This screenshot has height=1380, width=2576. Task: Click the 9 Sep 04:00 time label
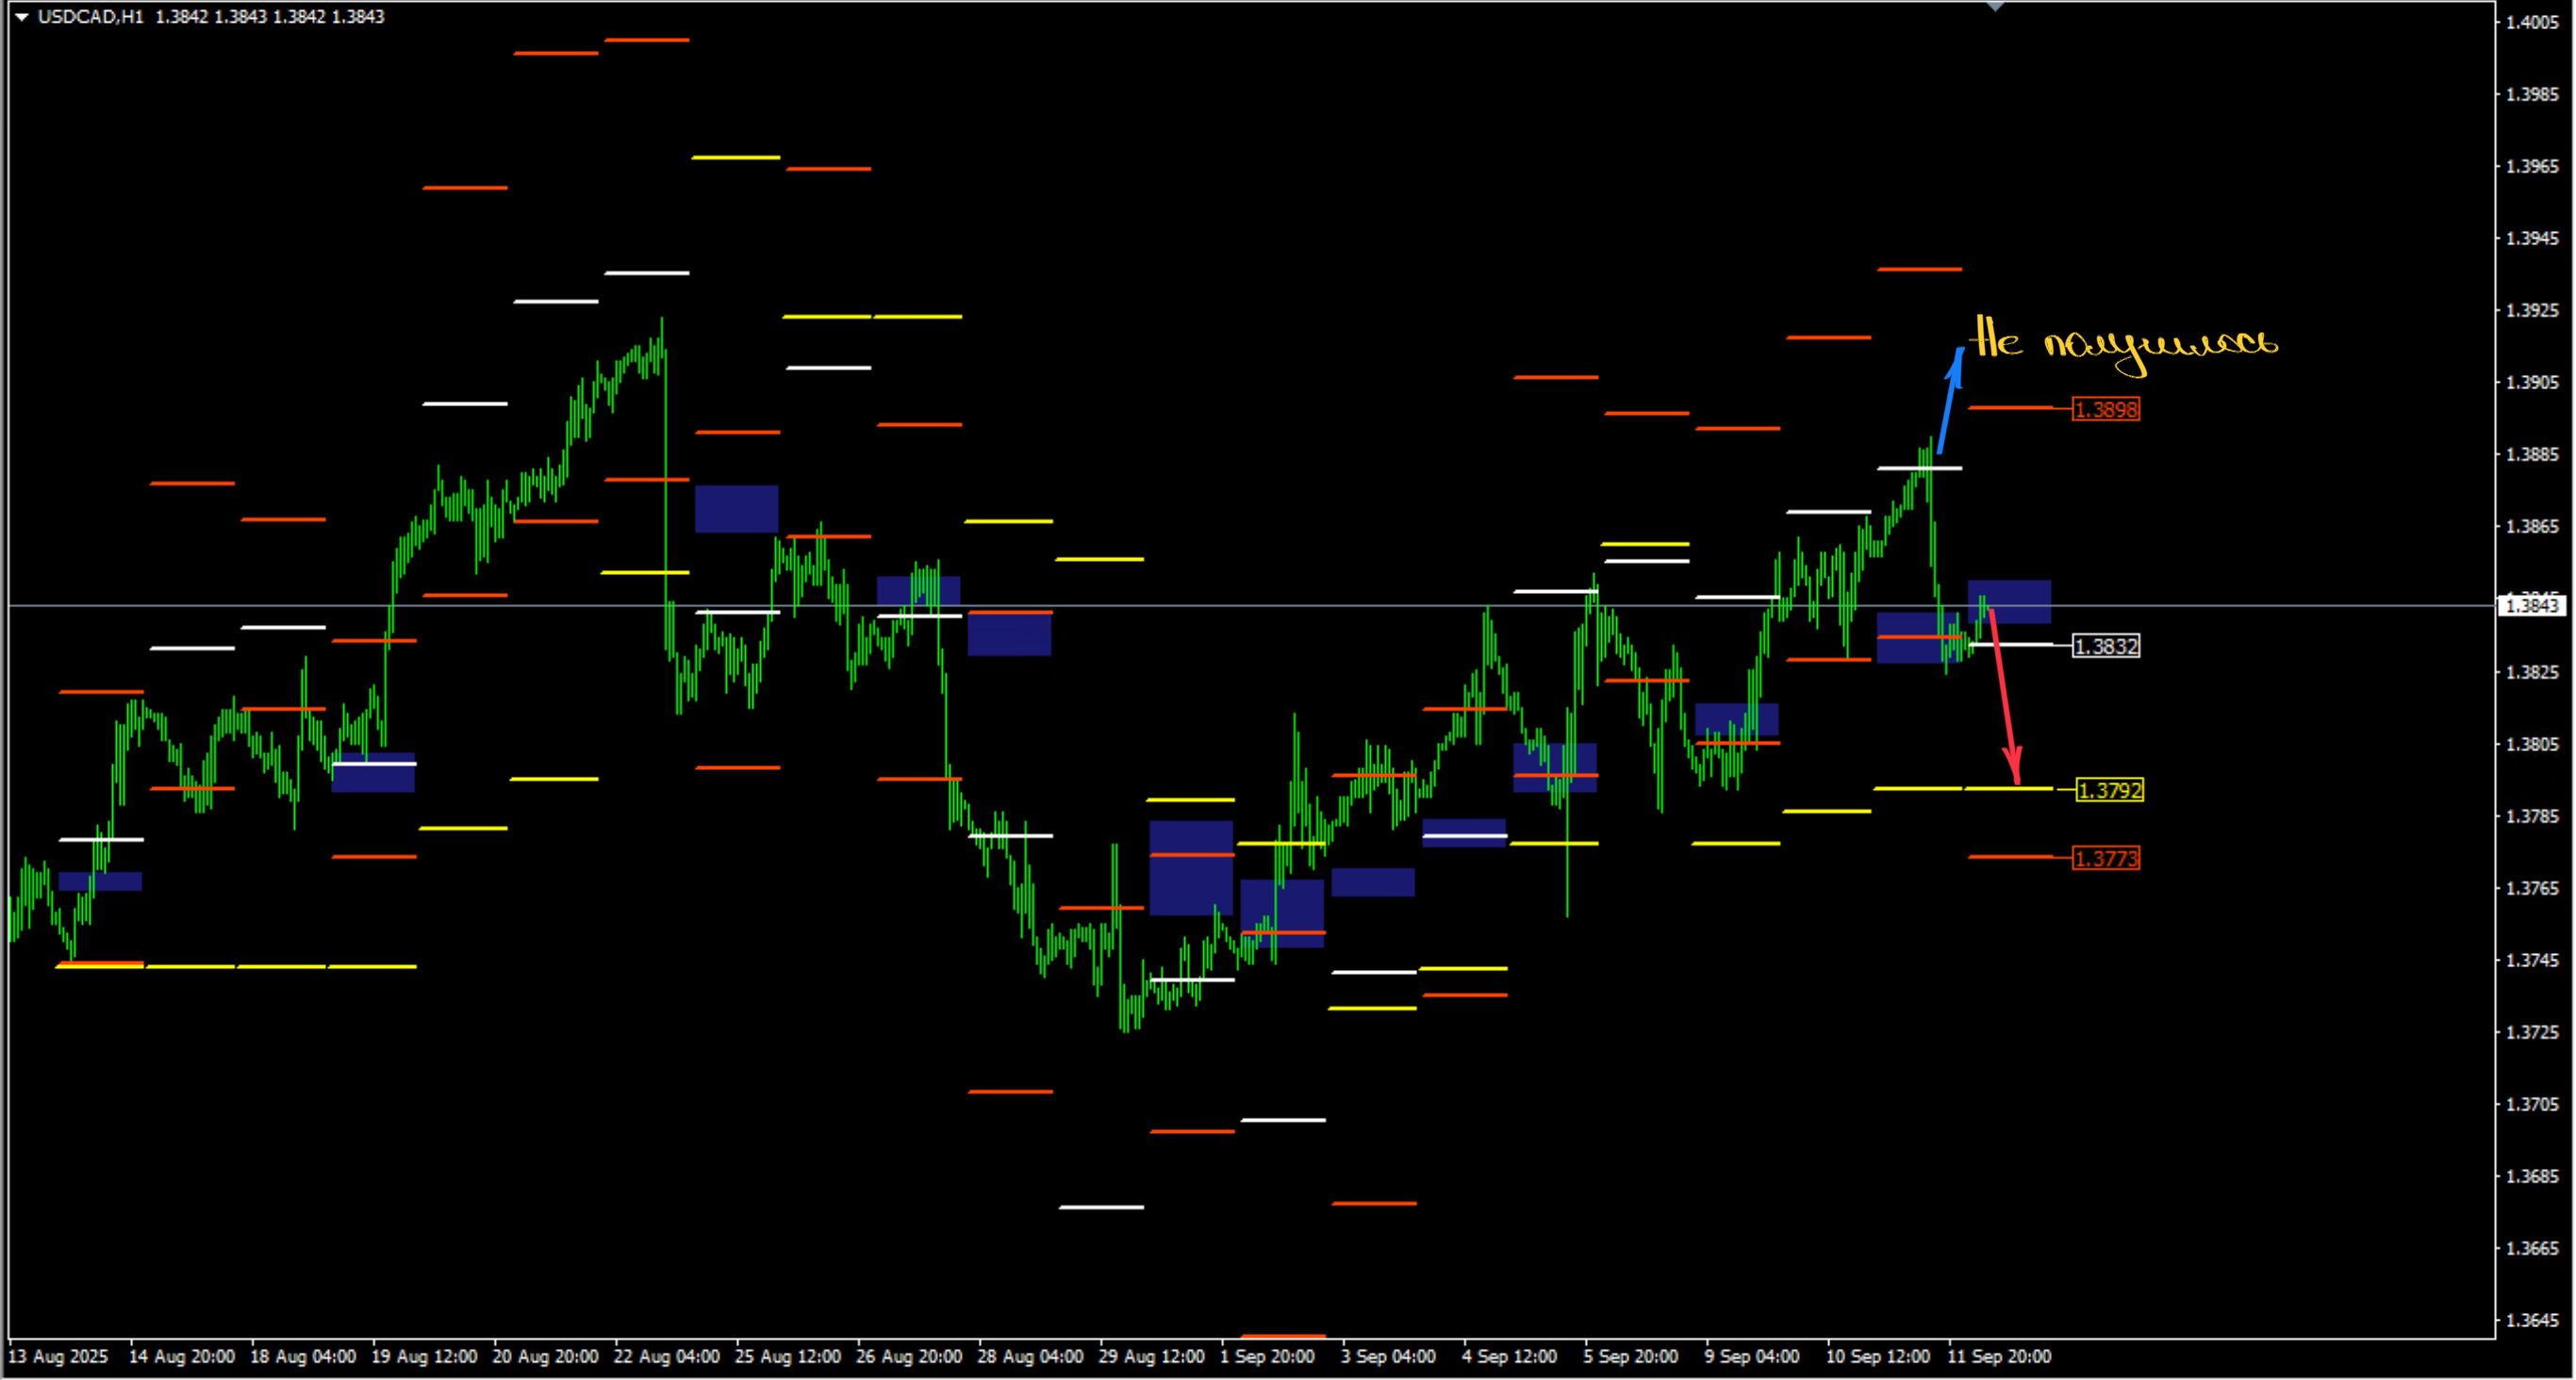1752,1357
